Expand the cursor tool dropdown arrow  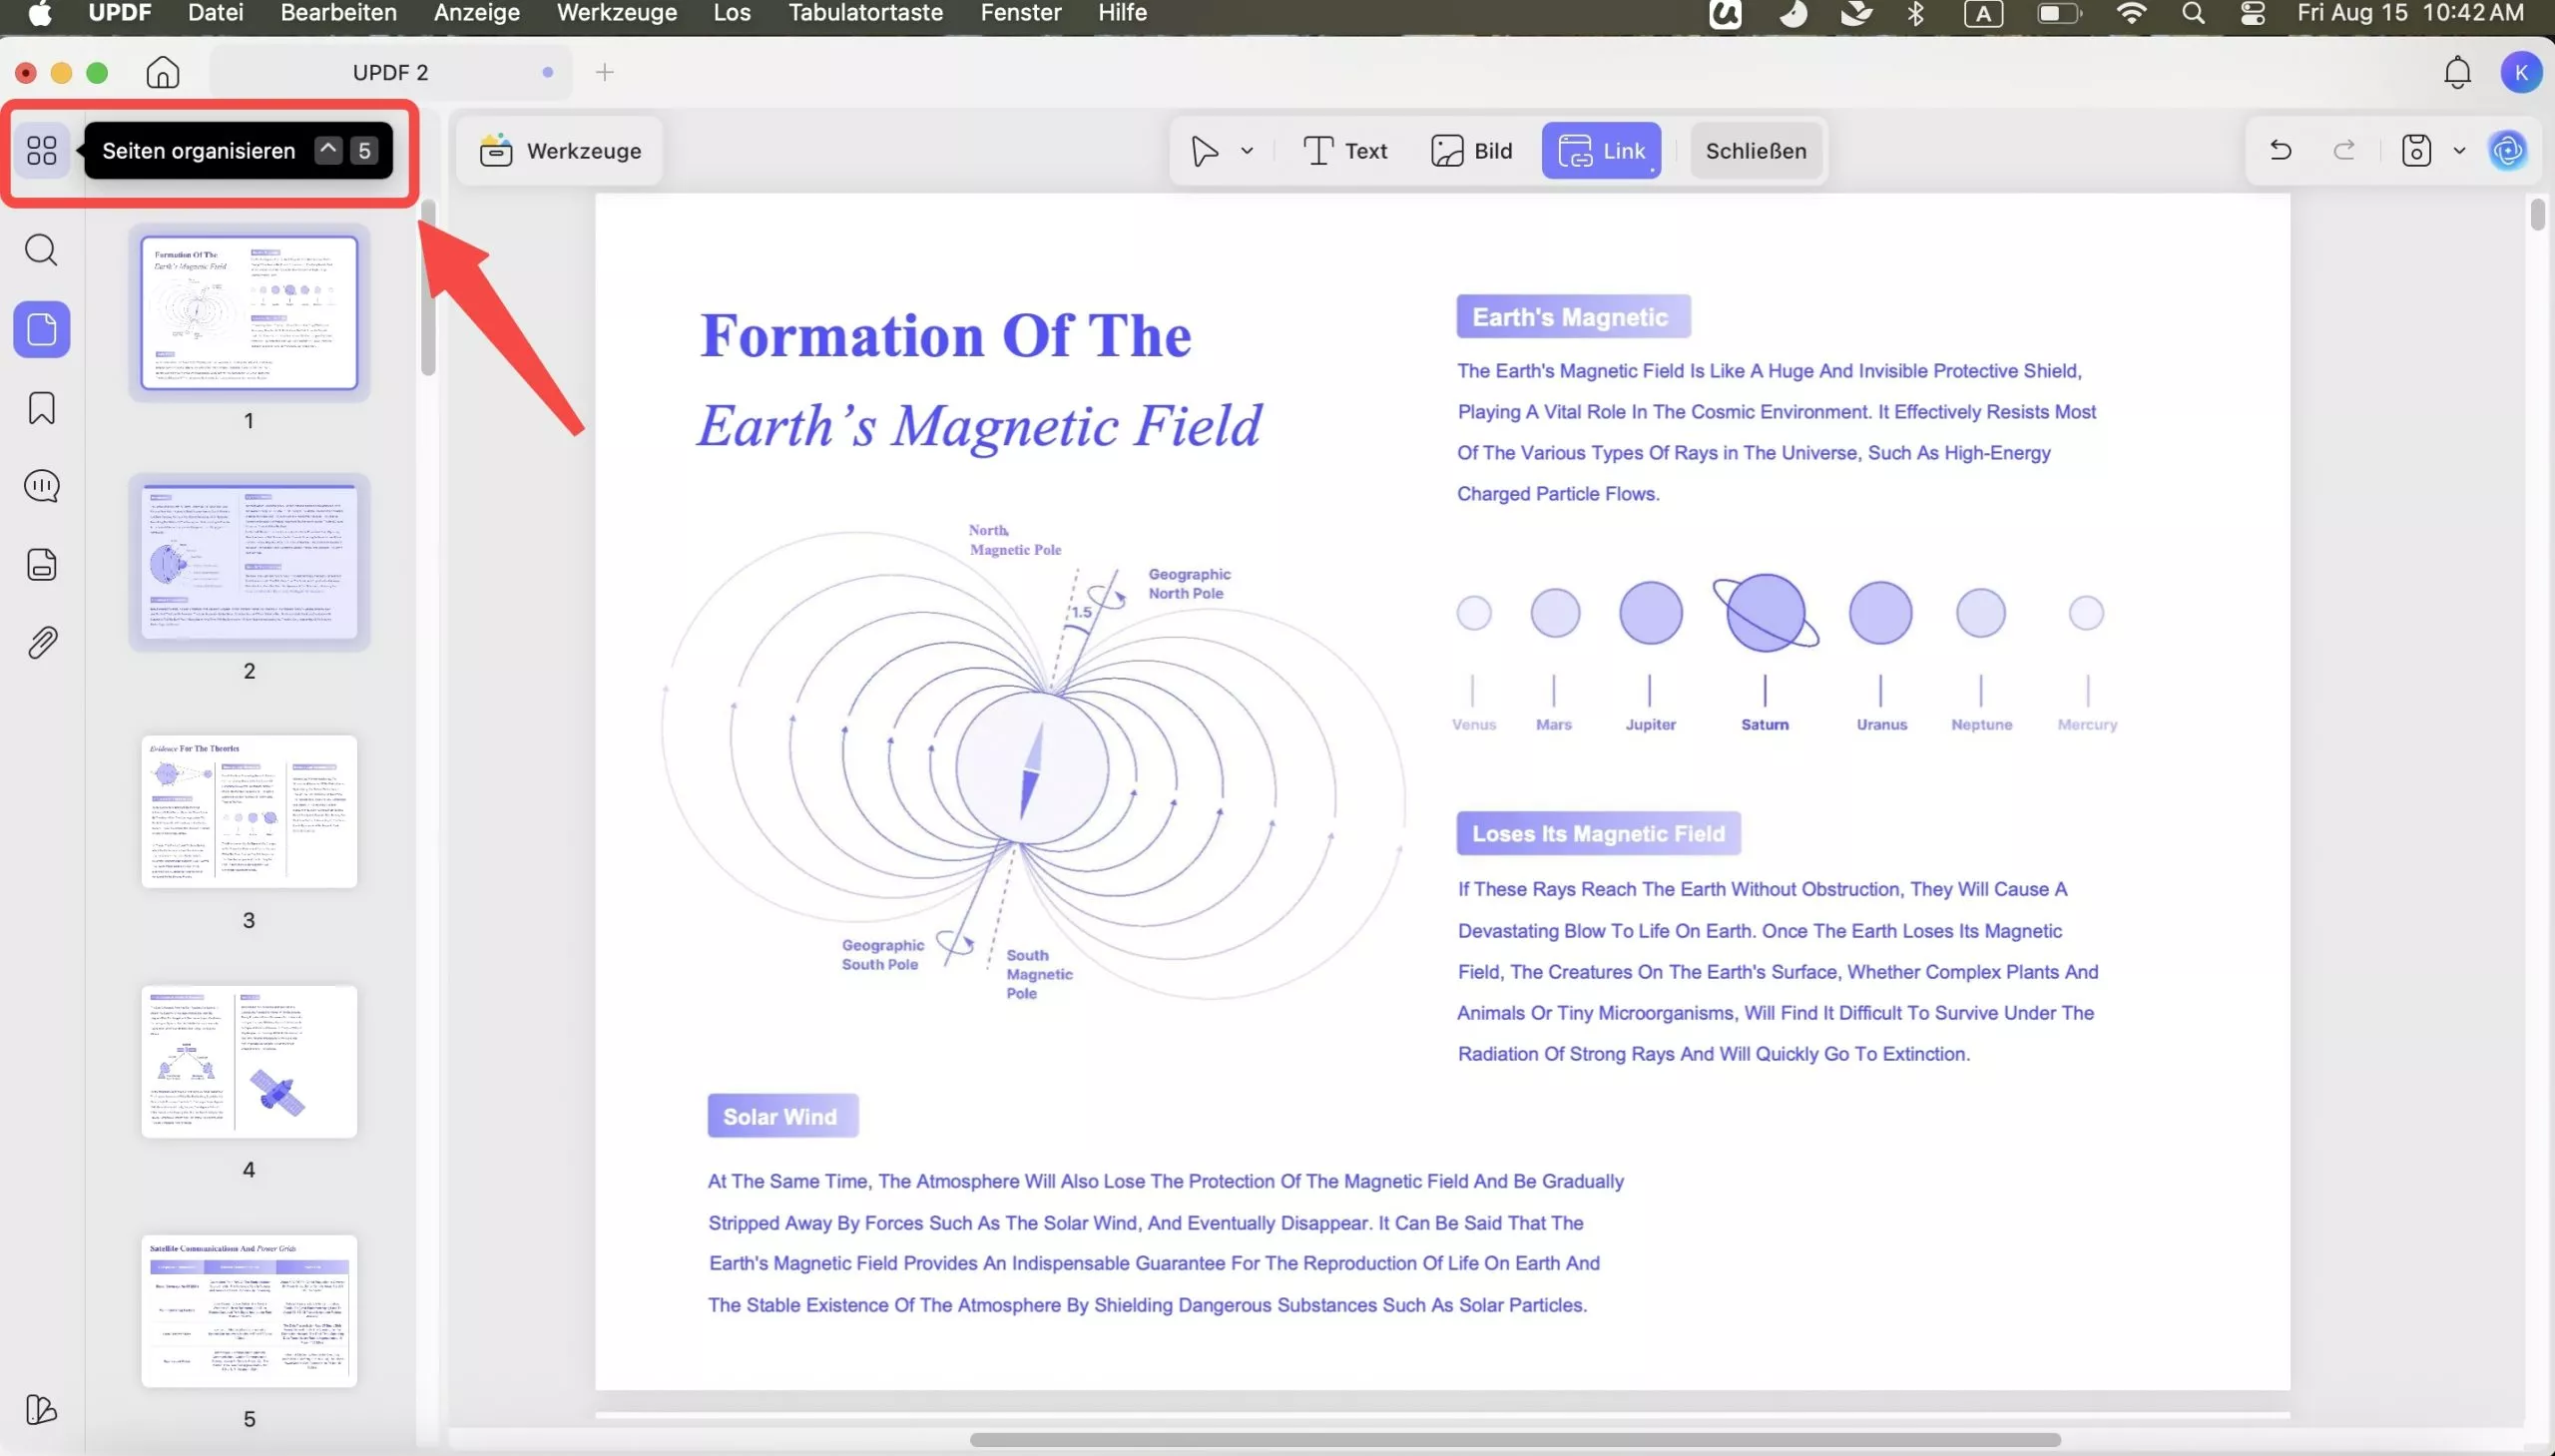[x=1247, y=151]
